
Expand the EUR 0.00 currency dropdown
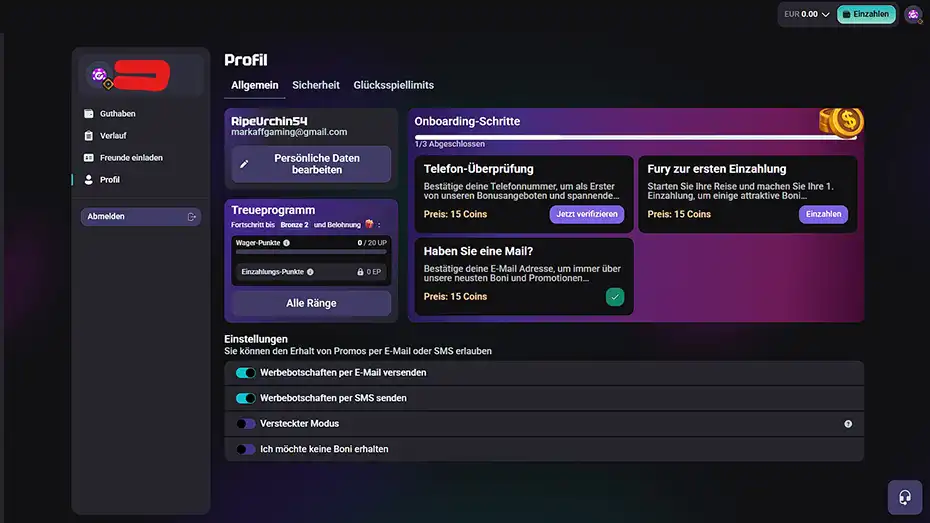pyautogui.click(x=807, y=15)
